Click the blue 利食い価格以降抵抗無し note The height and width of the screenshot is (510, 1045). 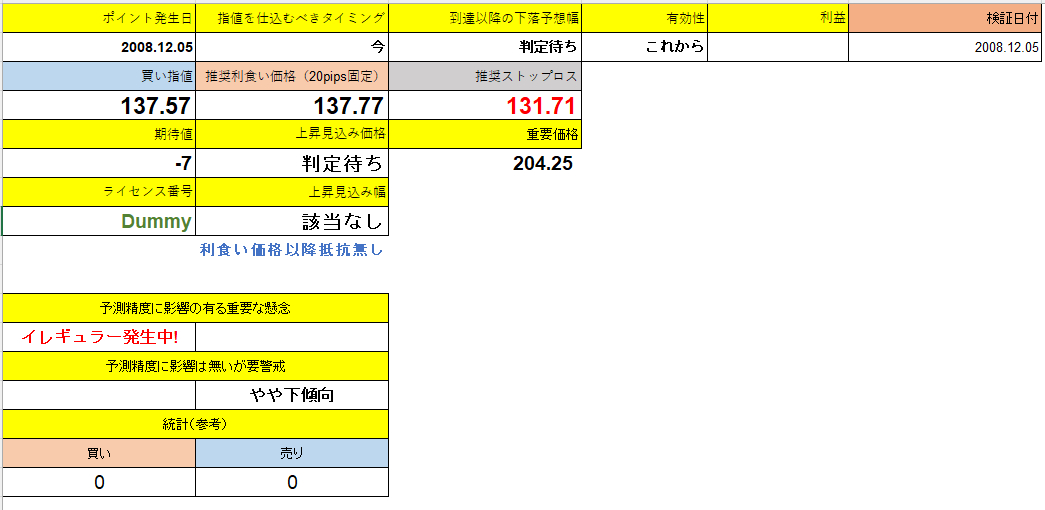292,250
